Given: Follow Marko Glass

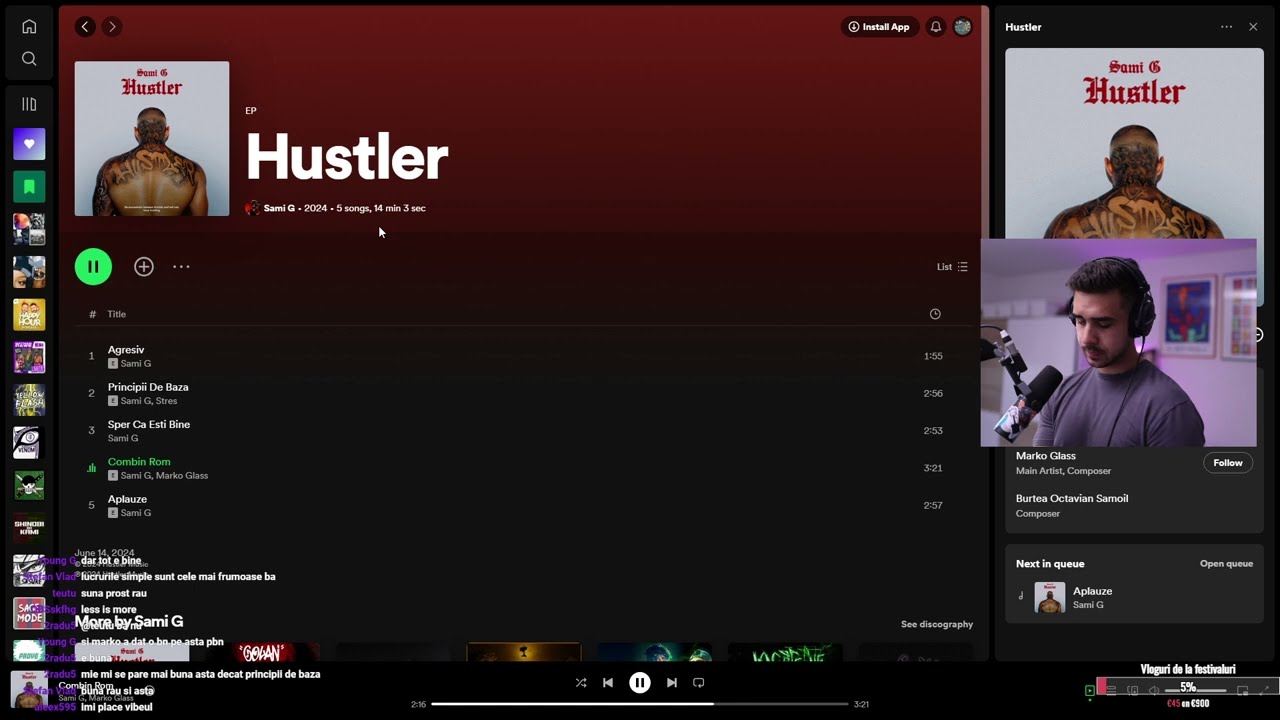Looking at the screenshot, I should point(1228,463).
